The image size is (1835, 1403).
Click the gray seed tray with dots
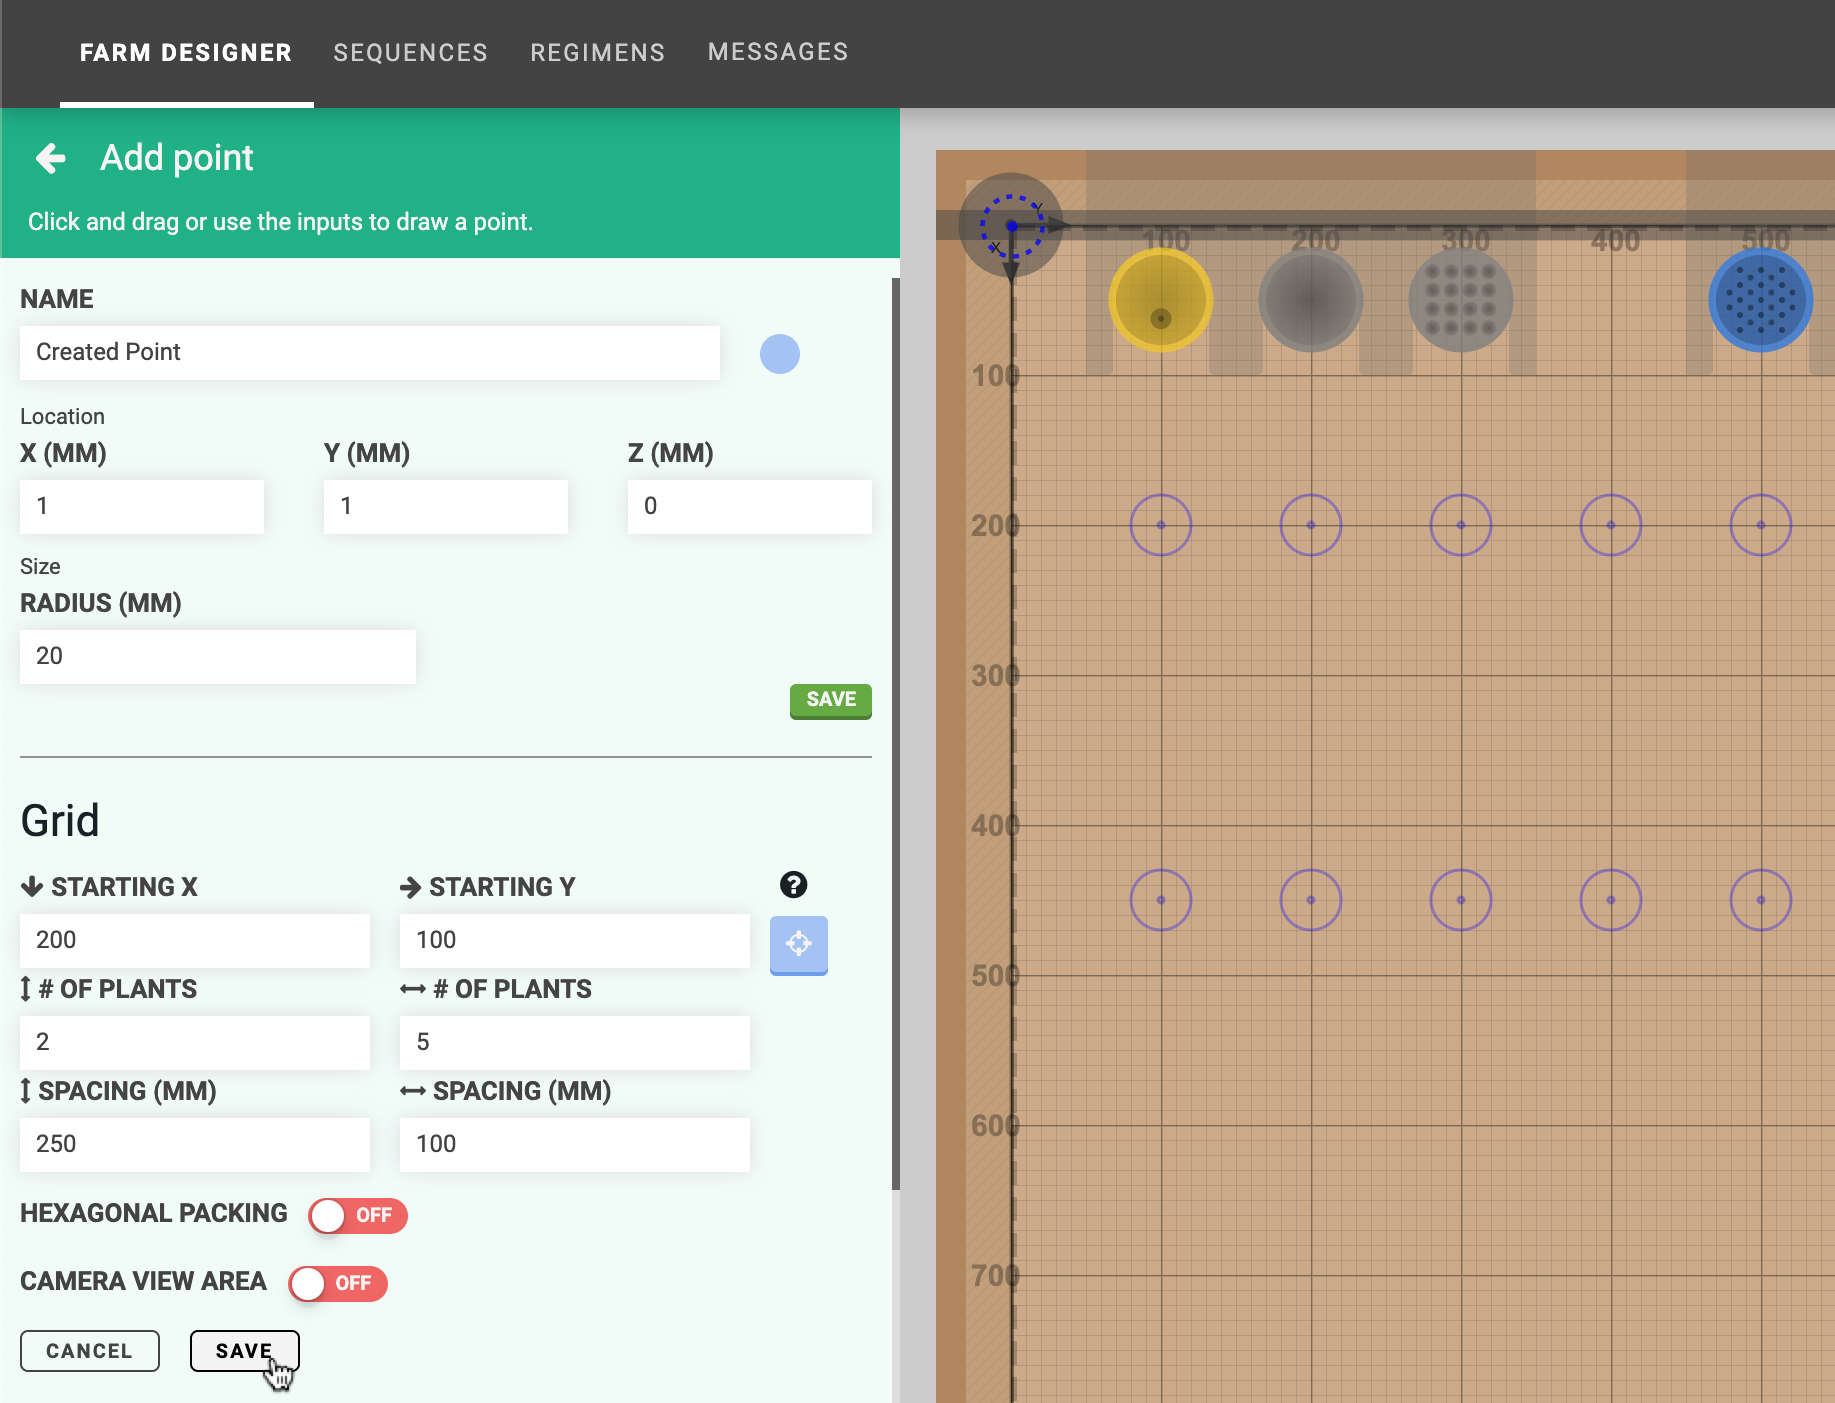pyautogui.click(x=1460, y=300)
